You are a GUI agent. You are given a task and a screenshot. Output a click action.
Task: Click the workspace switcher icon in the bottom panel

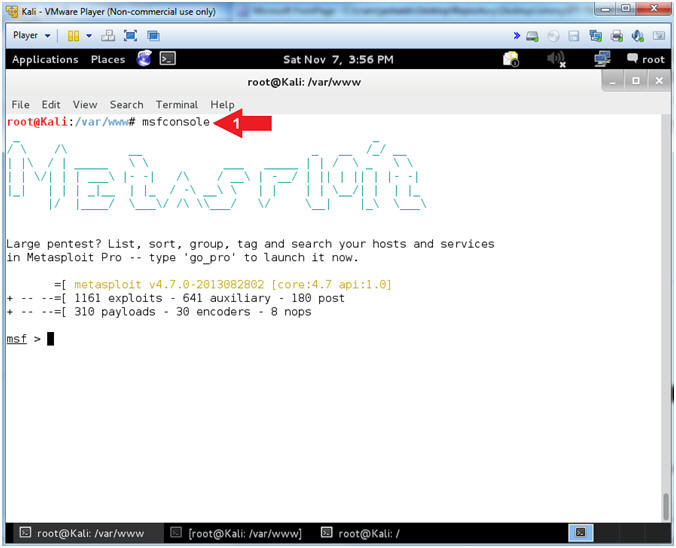click(580, 533)
